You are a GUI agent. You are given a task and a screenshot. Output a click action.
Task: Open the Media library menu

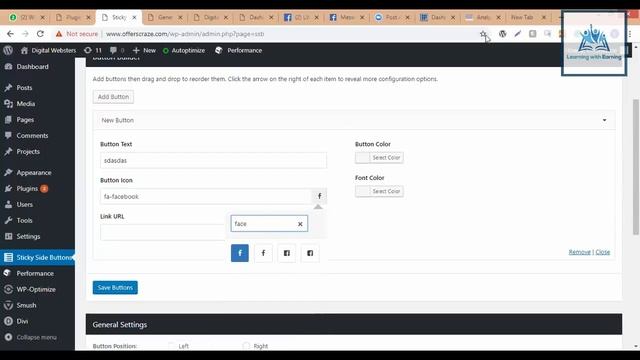click(26, 104)
